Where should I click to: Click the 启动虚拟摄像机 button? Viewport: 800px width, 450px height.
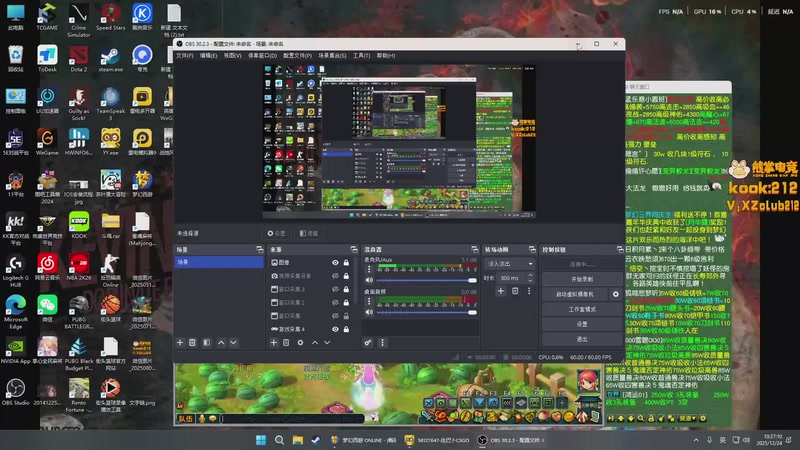click(575, 294)
